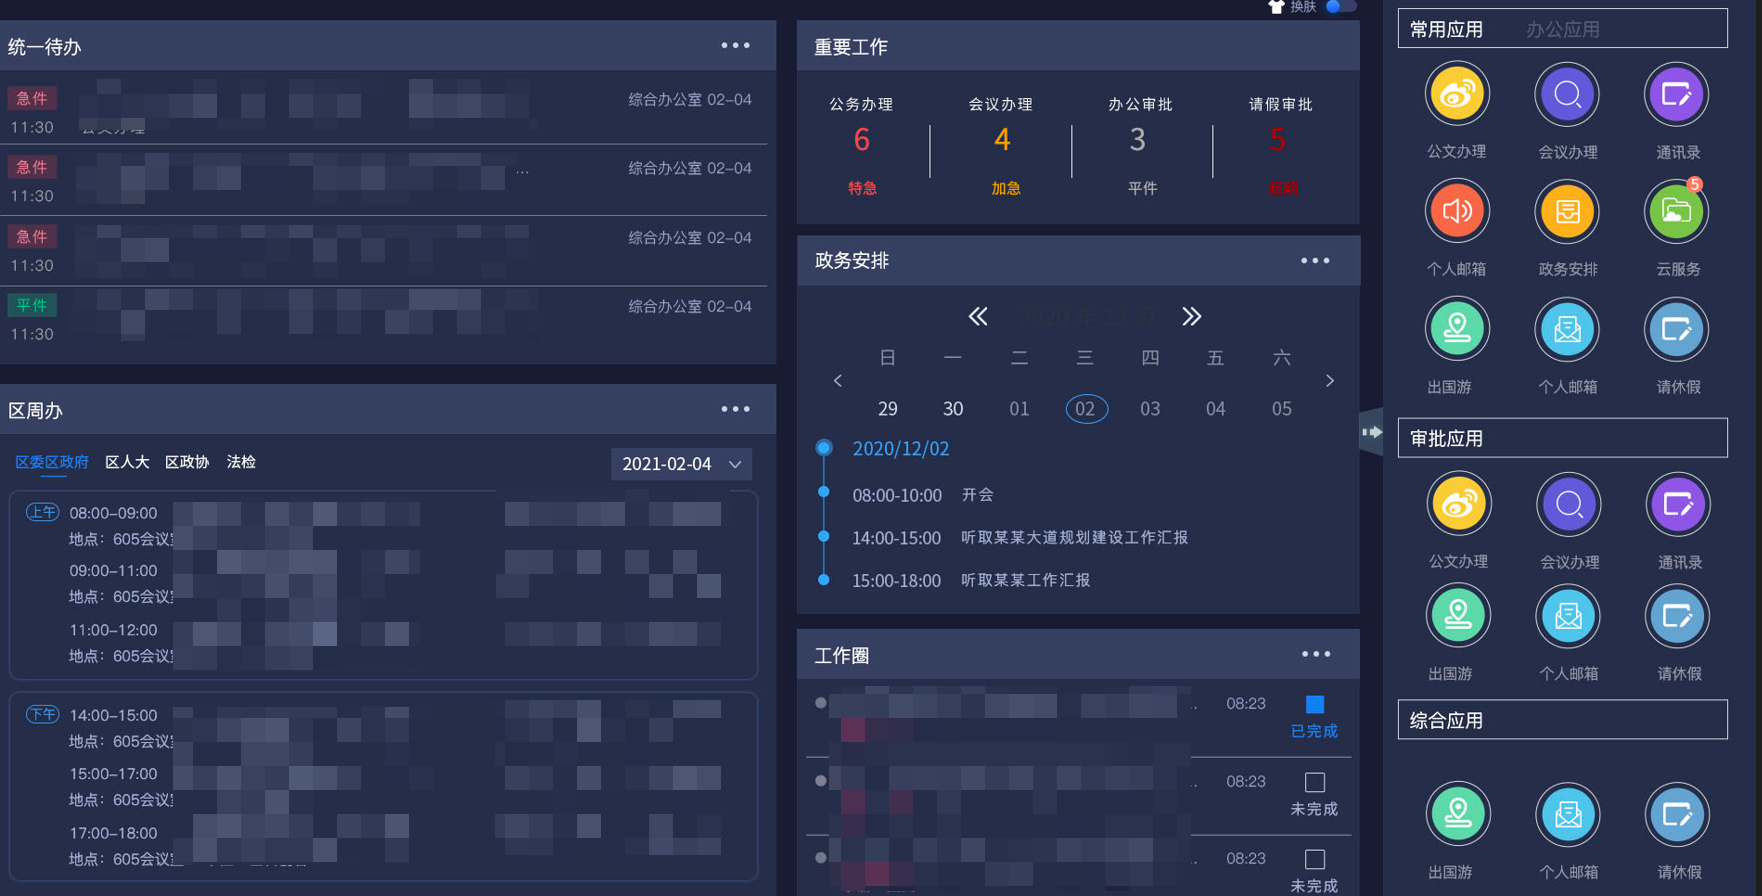Select date 30 in the calendar
1762x896 pixels.
point(953,409)
